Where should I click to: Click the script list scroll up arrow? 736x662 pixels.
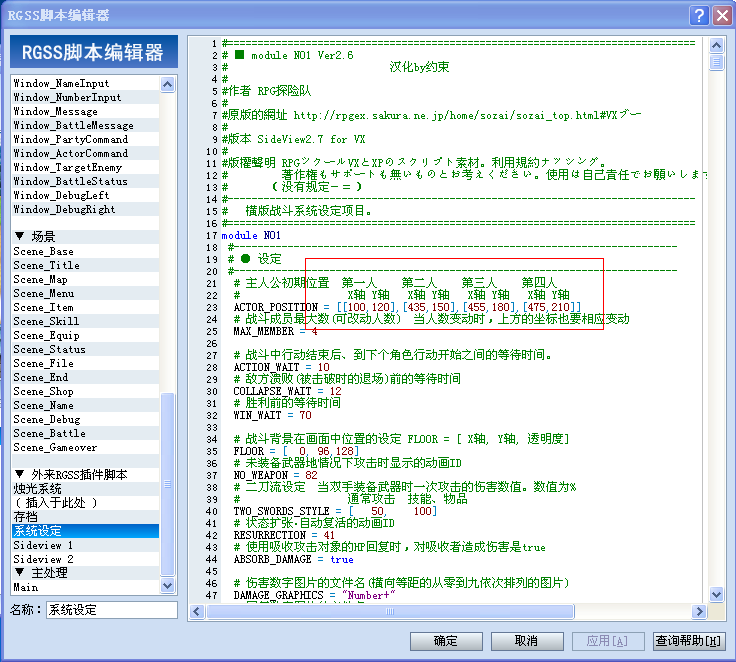pyautogui.click(x=168, y=84)
